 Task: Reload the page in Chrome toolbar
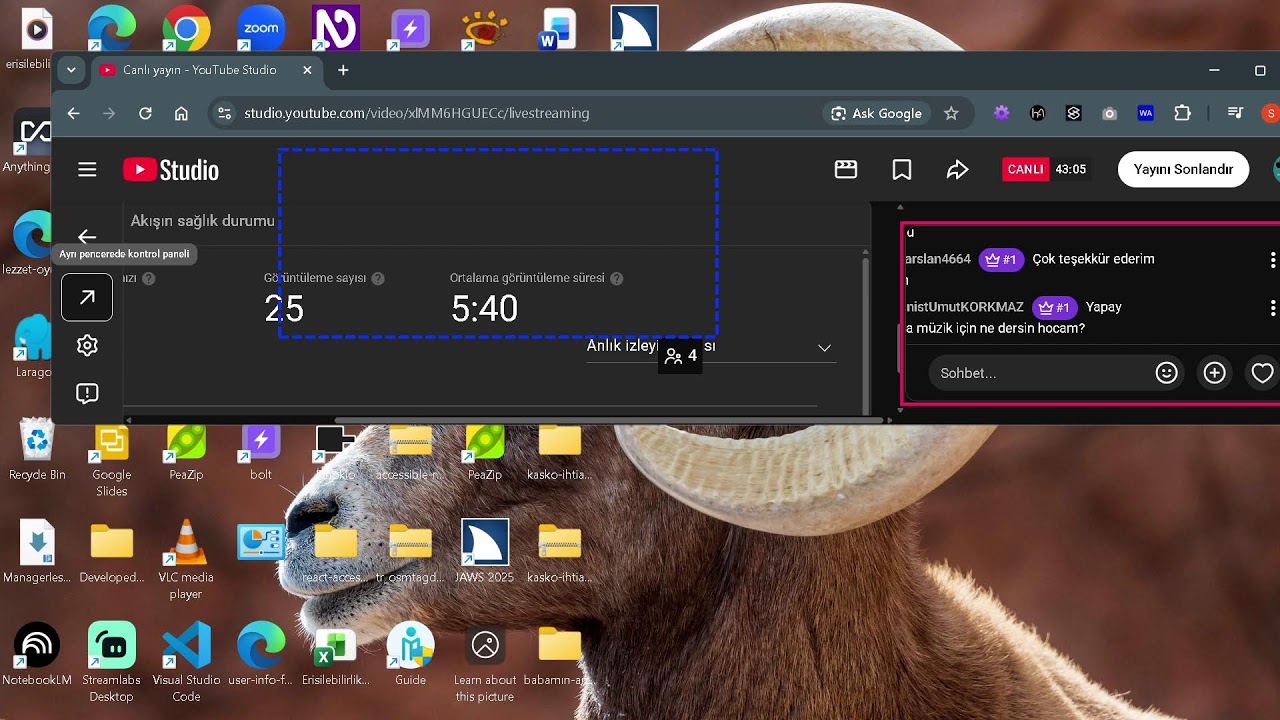(145, 113)
